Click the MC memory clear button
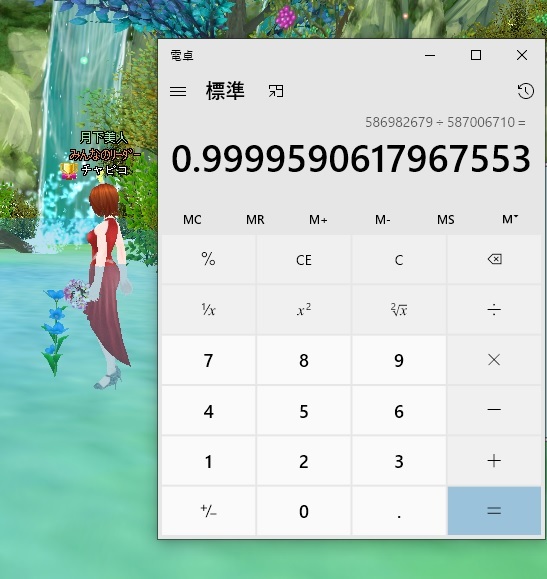The height and width of the screenshot is (579, 547). pos(192,220)
